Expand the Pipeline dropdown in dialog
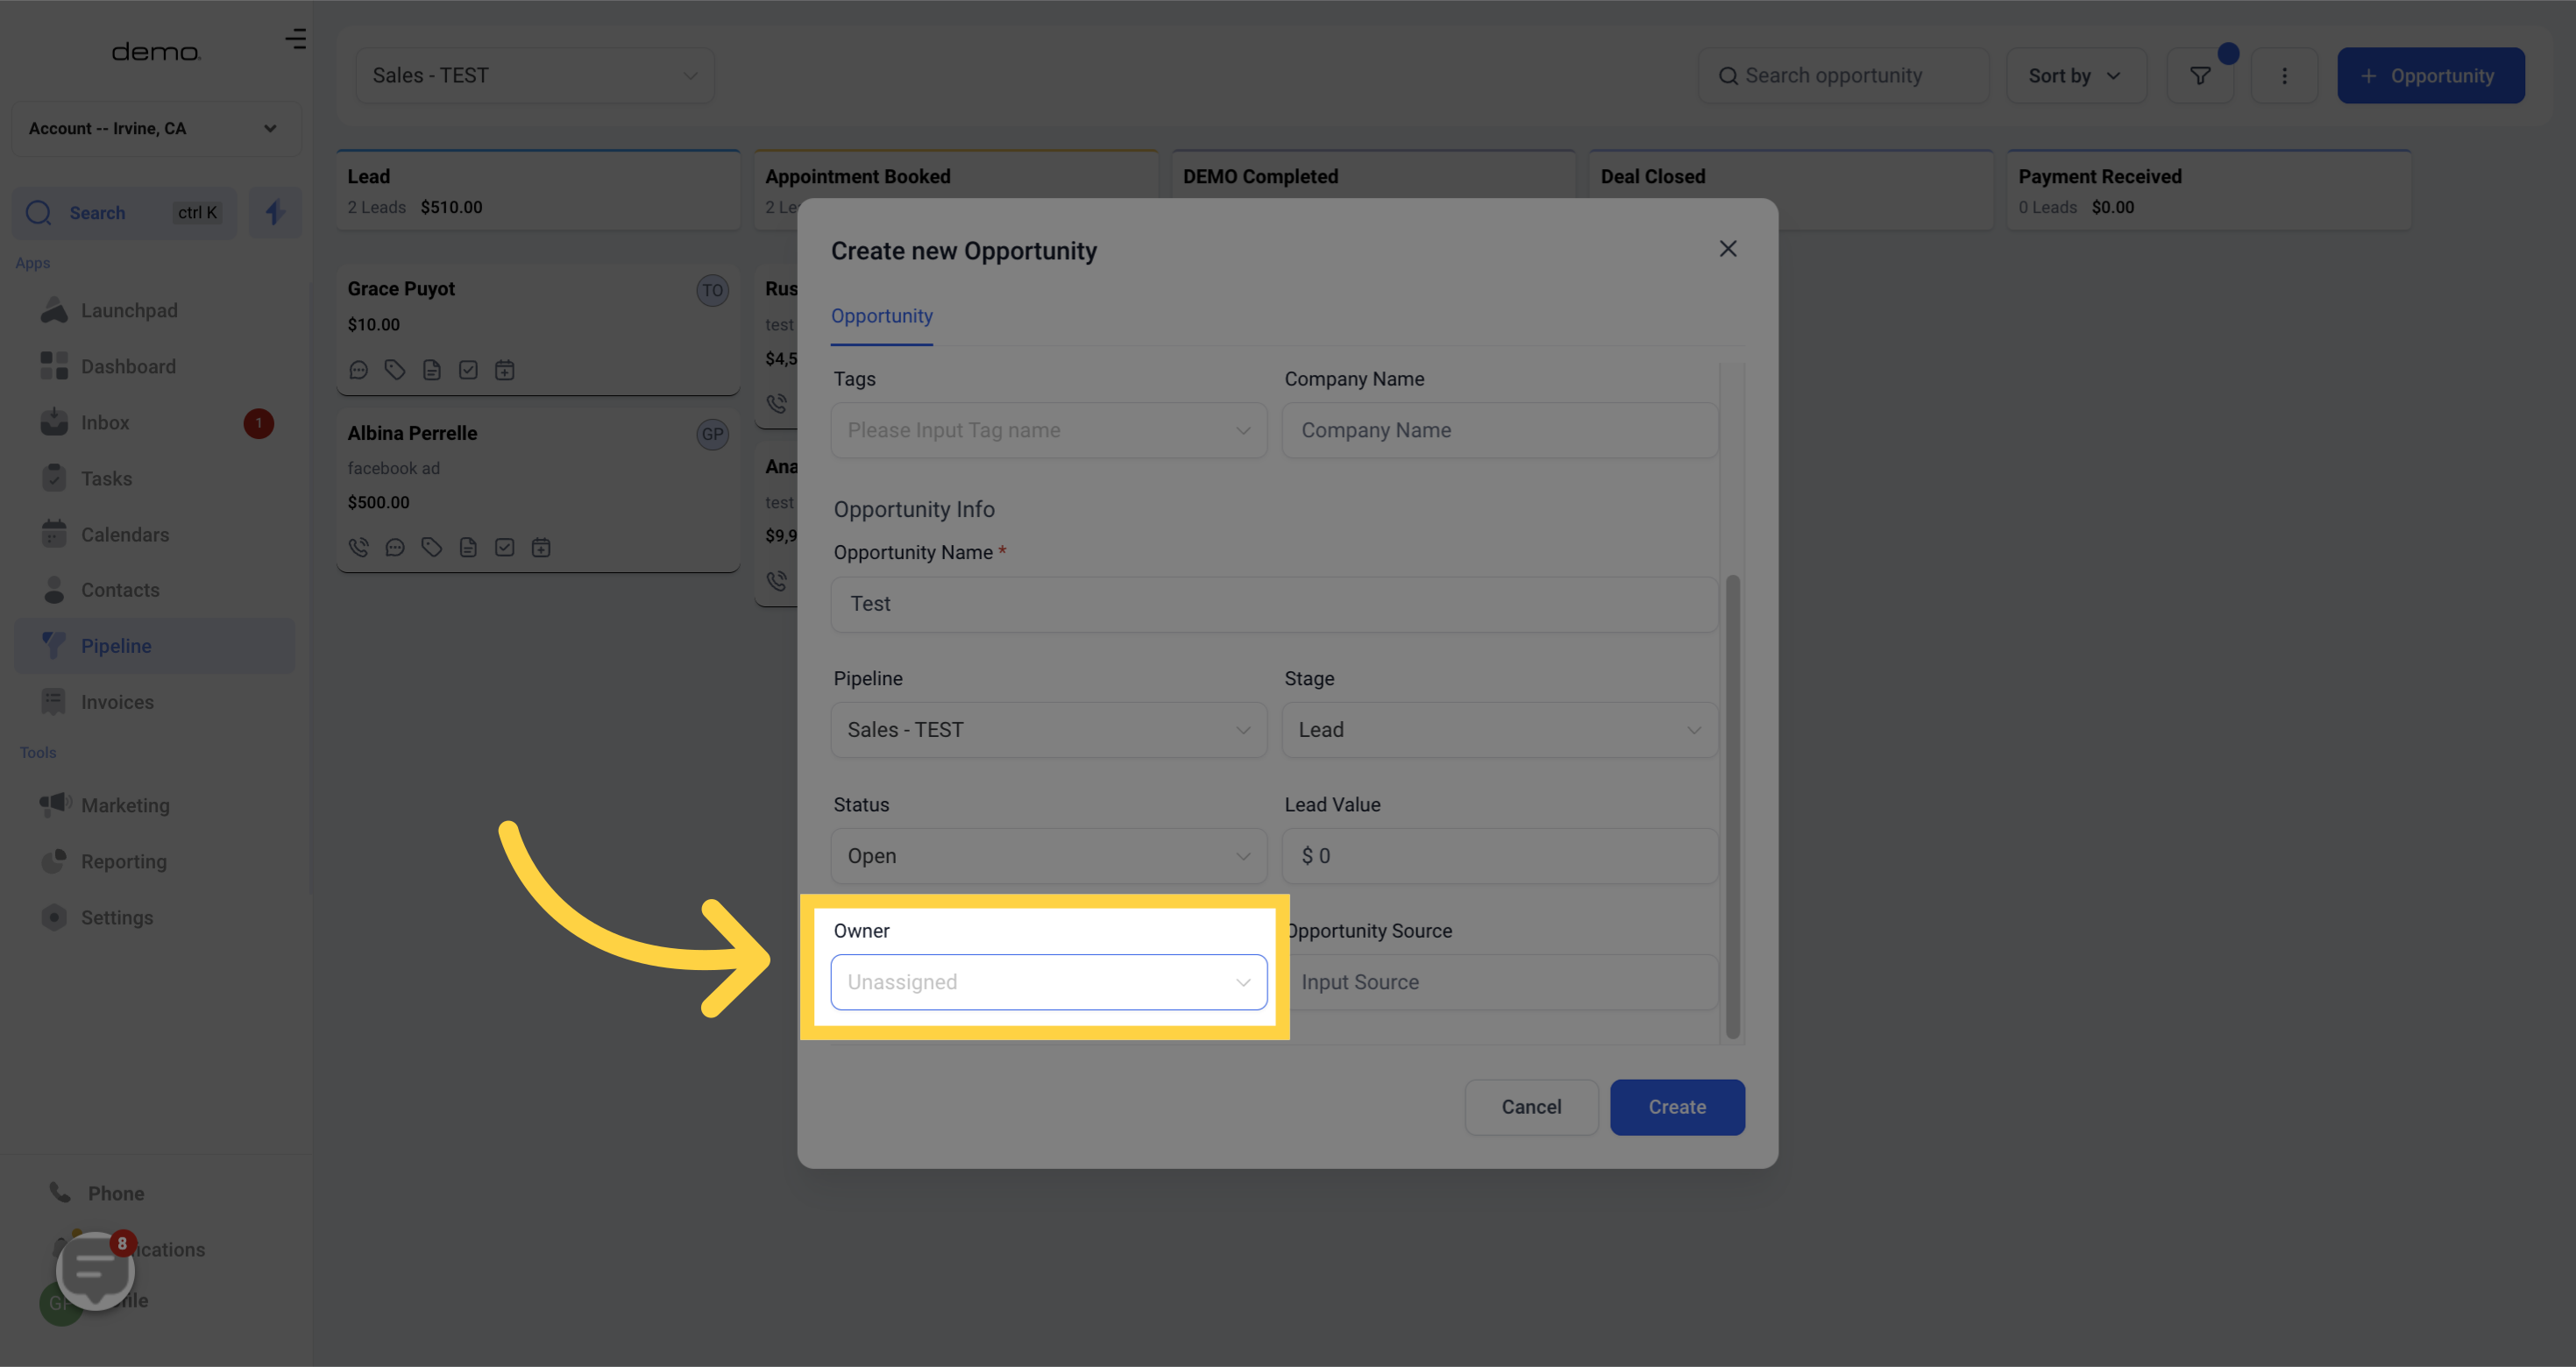The image size is (2576, 1367). click(1048, 730)
